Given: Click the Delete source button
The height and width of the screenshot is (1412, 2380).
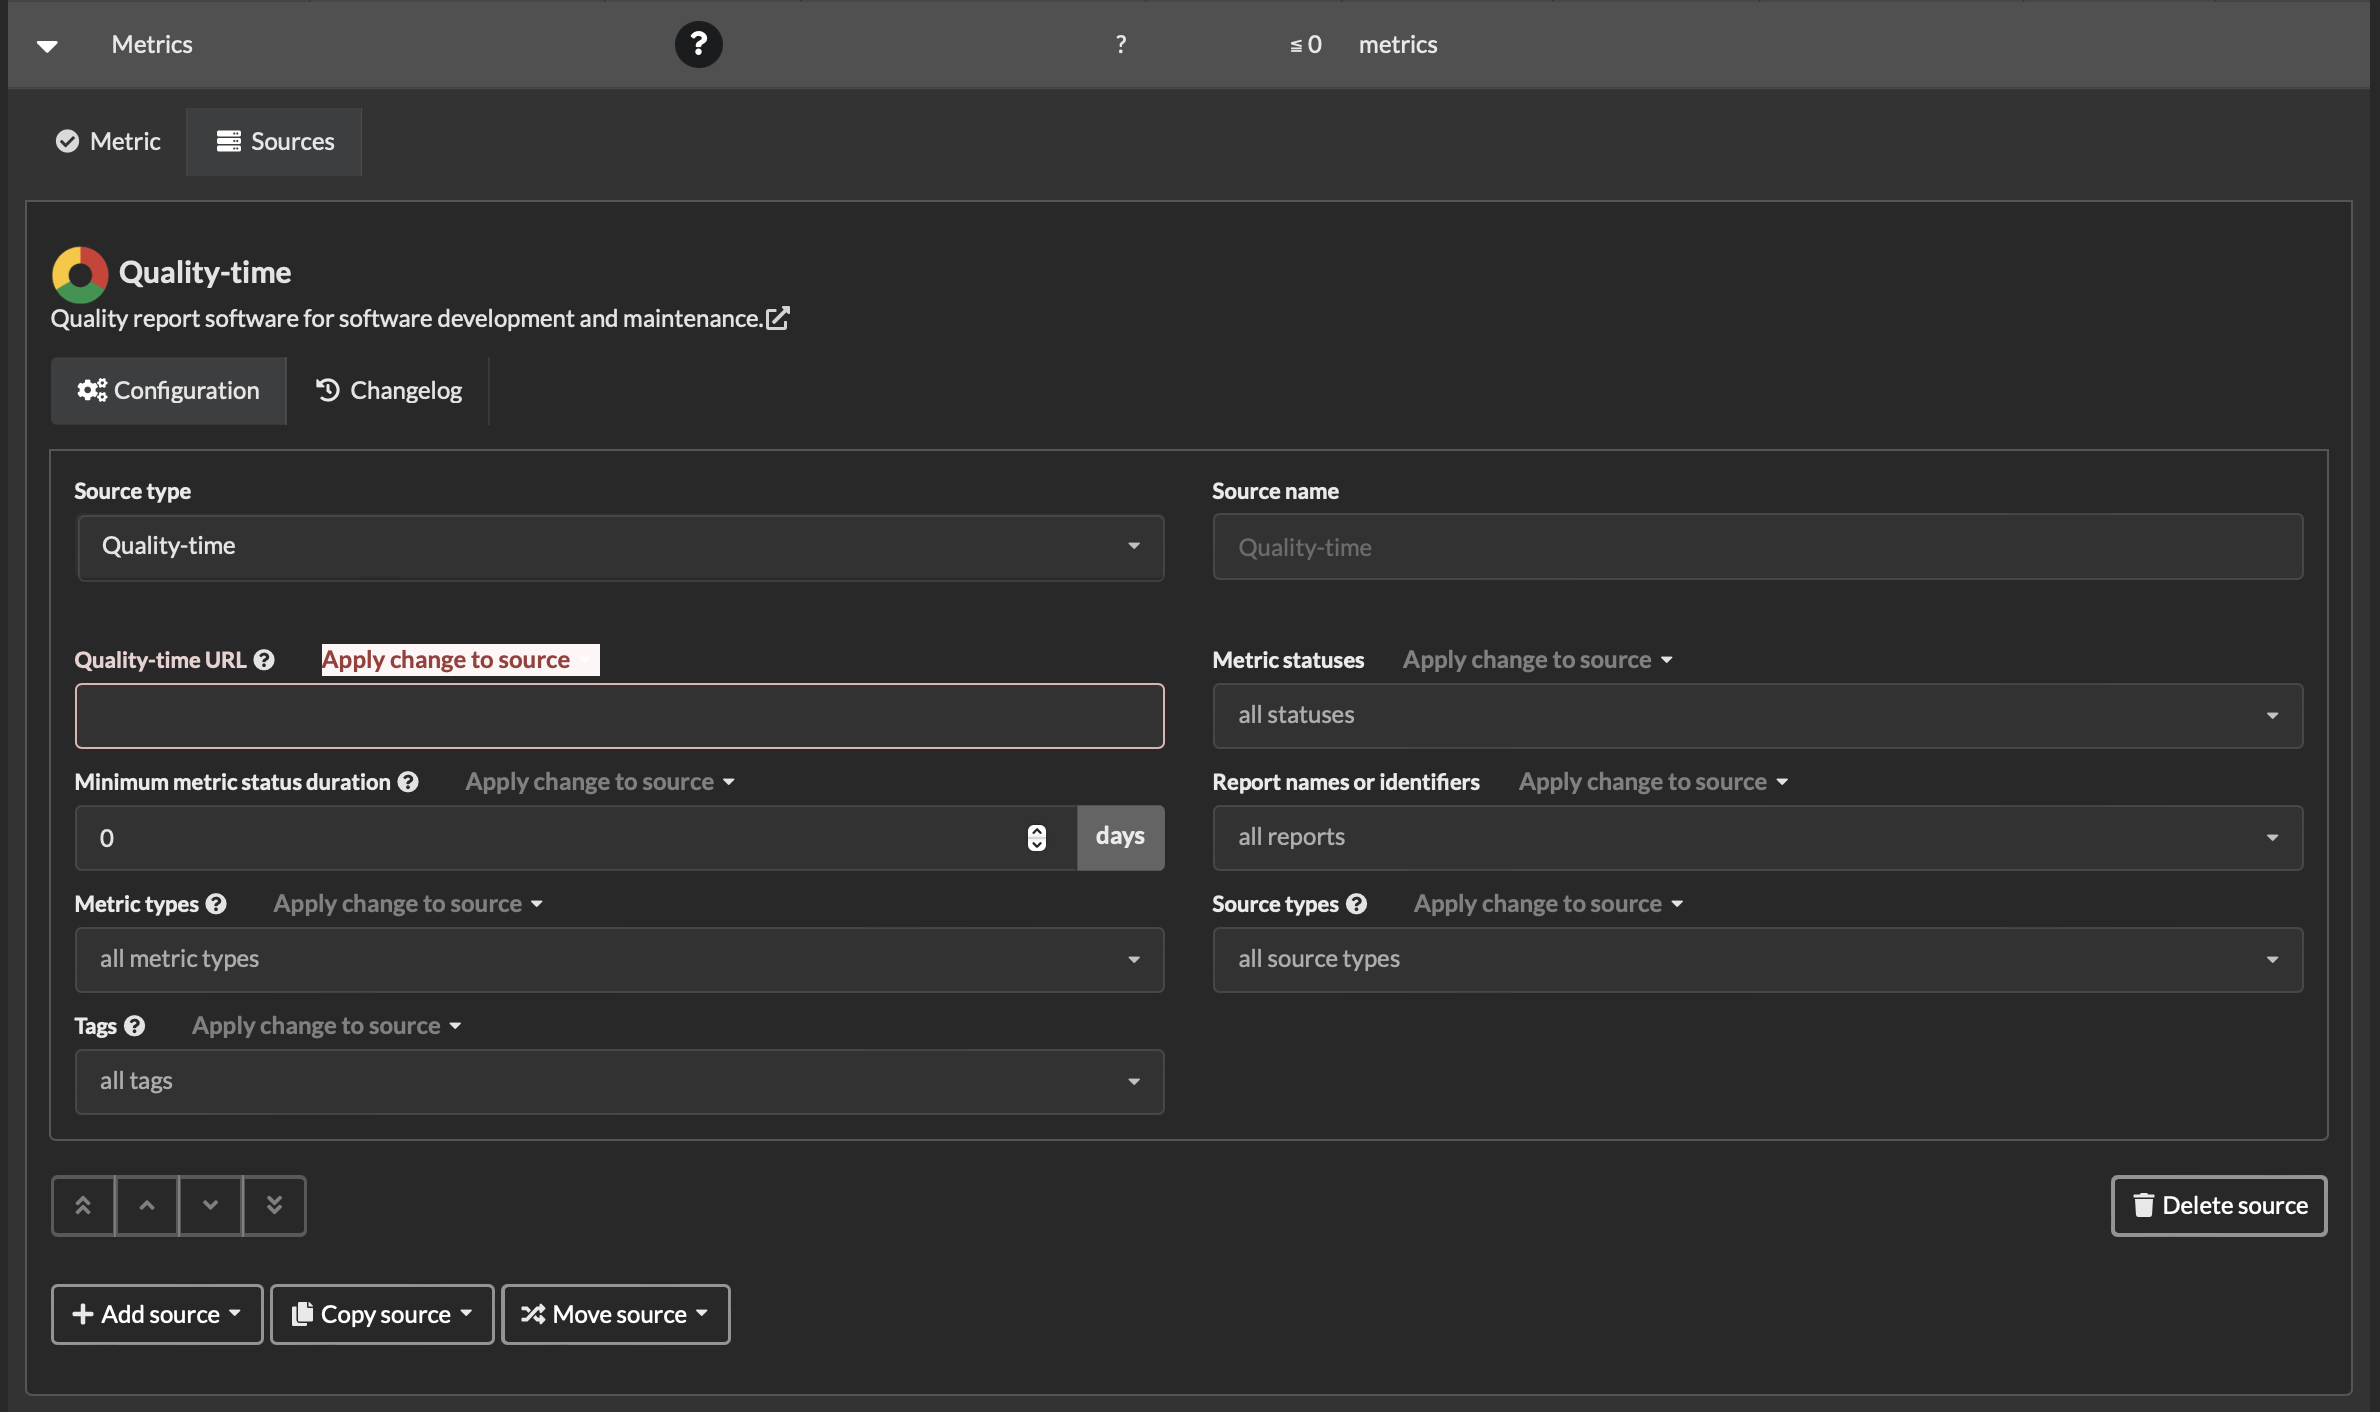Looking at the screenshot, I should click(x=2219, y=1206).
